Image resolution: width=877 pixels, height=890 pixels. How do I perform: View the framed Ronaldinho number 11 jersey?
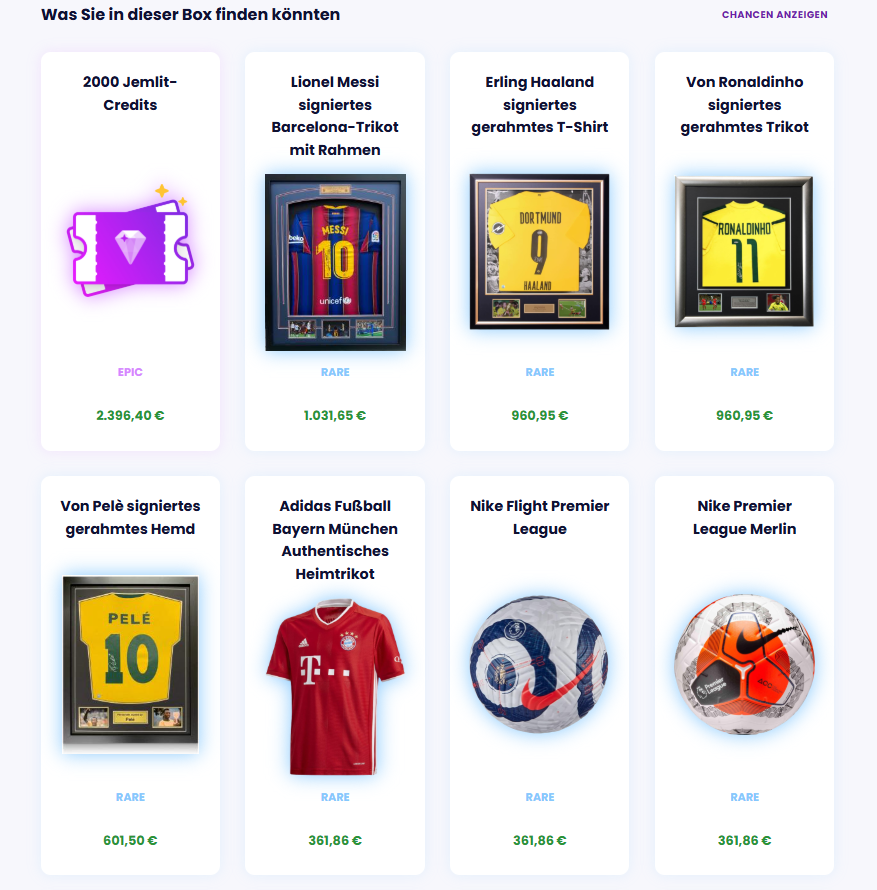(744, 251)
